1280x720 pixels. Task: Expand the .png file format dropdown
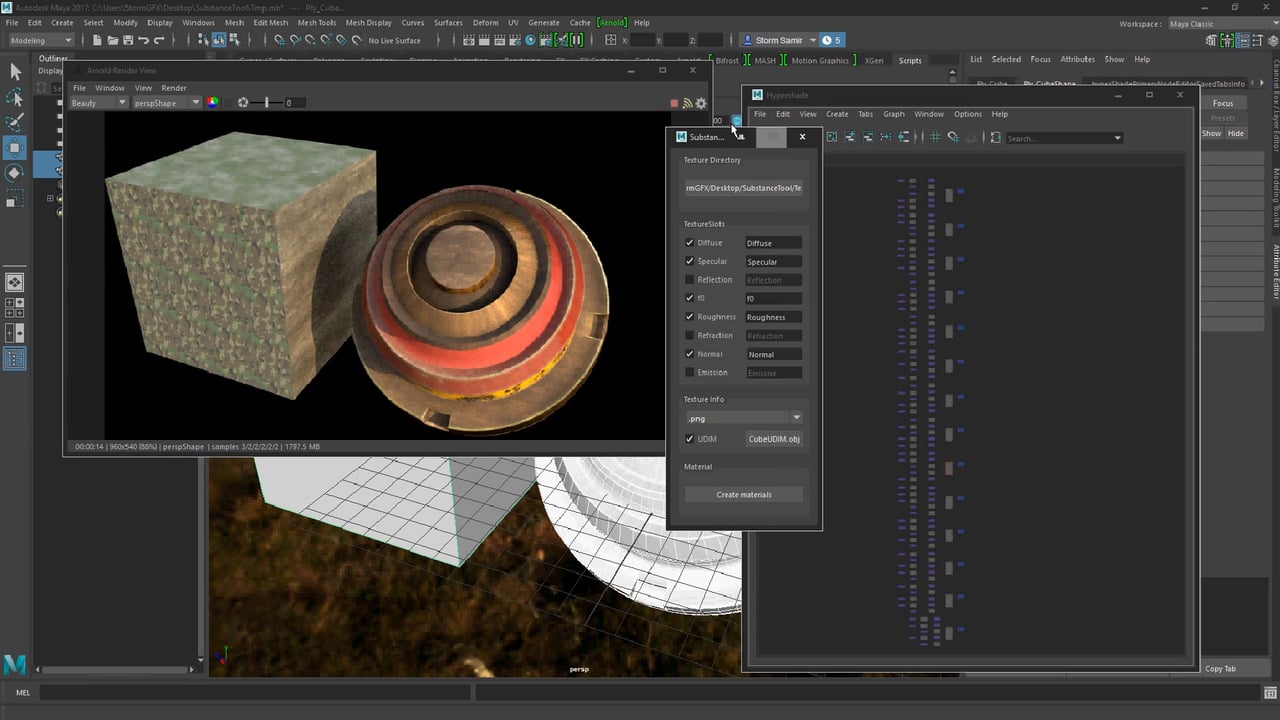744,418
